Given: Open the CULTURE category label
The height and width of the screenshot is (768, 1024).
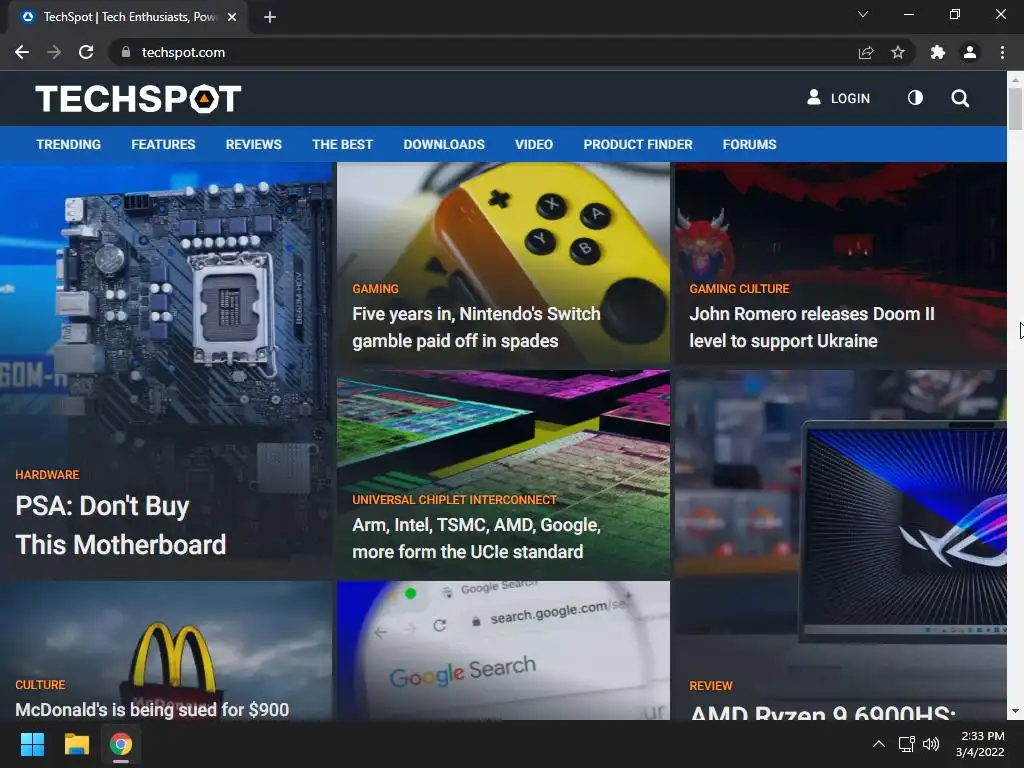Looking at the screenshot, I should pyautogui.click(x=40, y=685).
